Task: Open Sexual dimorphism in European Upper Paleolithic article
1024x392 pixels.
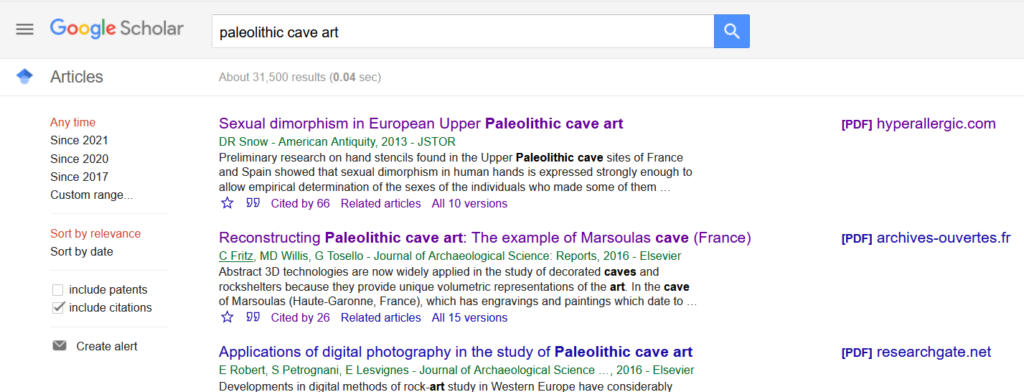Action: click(x=421, y=123)
